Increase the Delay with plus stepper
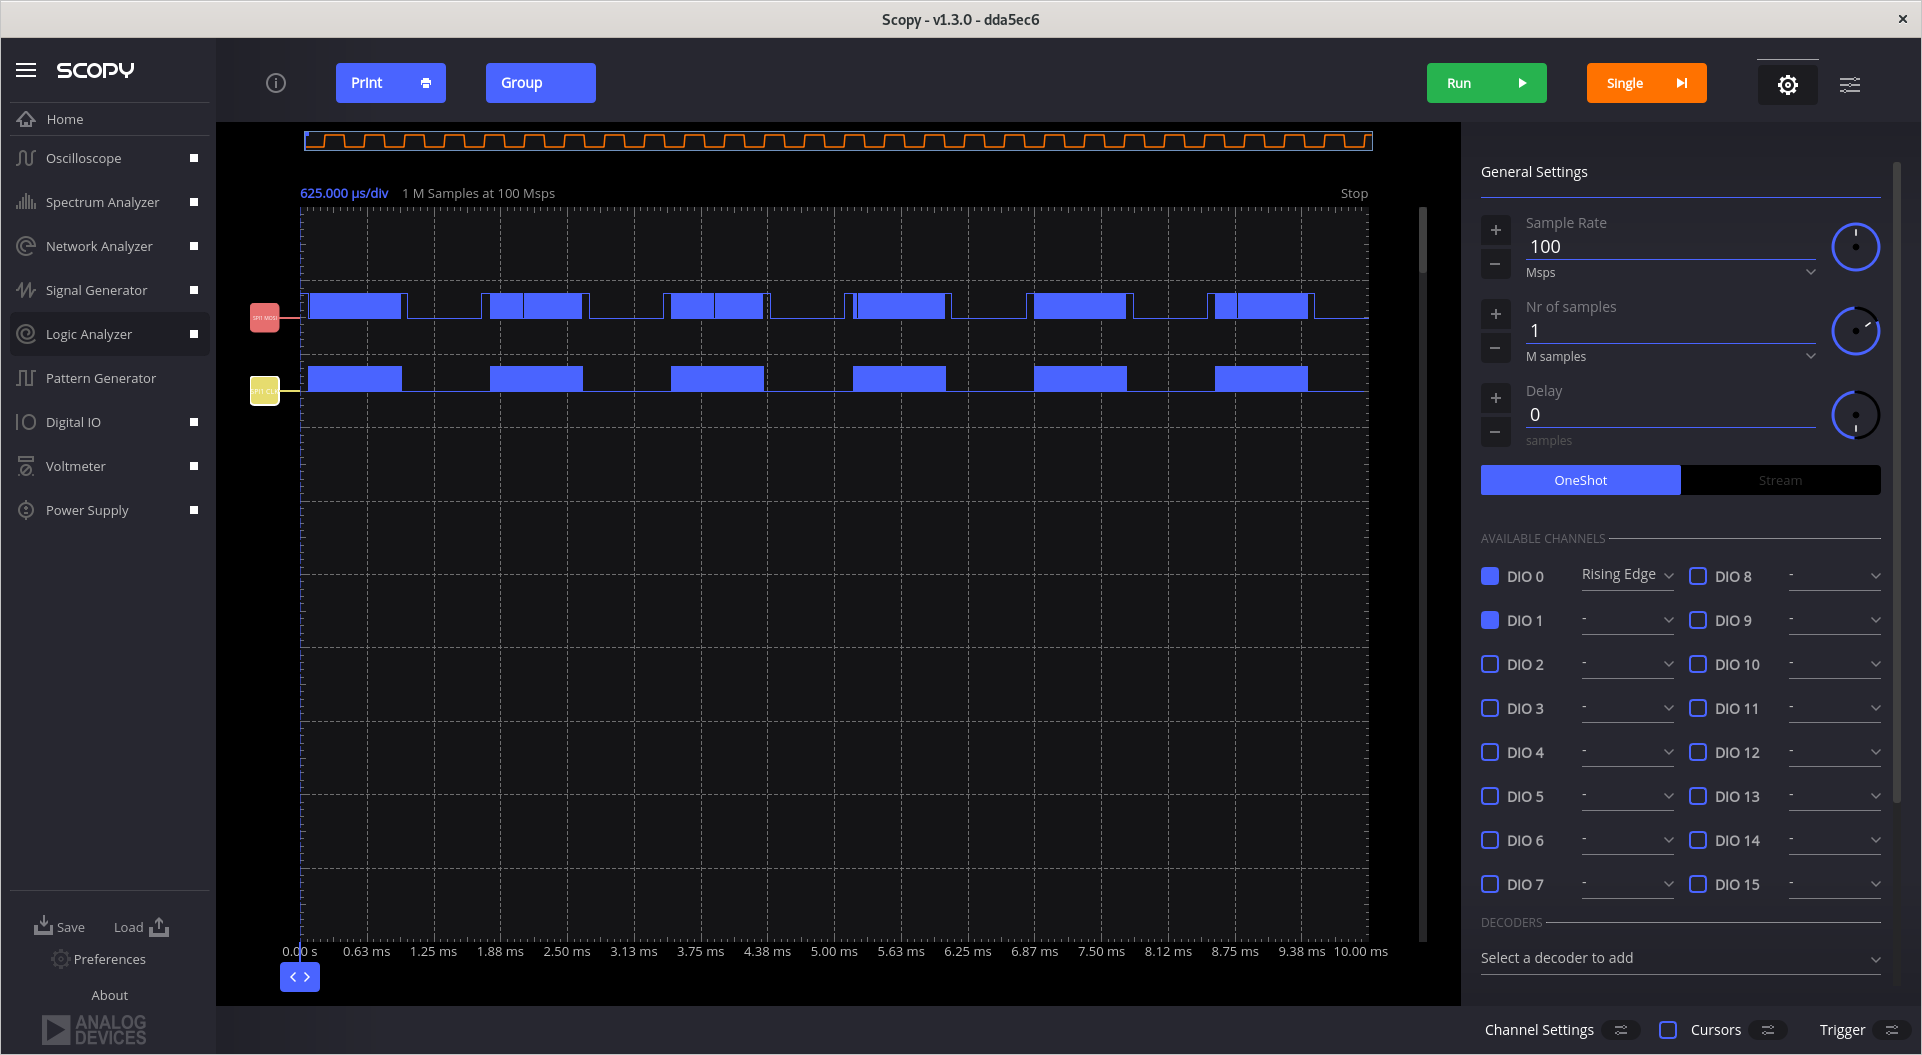Viewport: 1922px width, 1055px height. [x=1496, y=398]
